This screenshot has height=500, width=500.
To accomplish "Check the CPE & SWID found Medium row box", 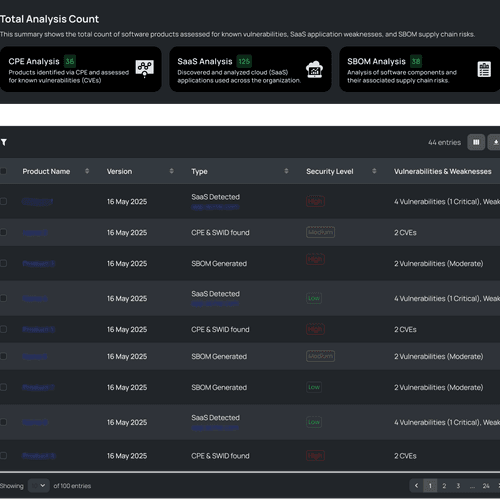I will [3, 232].
